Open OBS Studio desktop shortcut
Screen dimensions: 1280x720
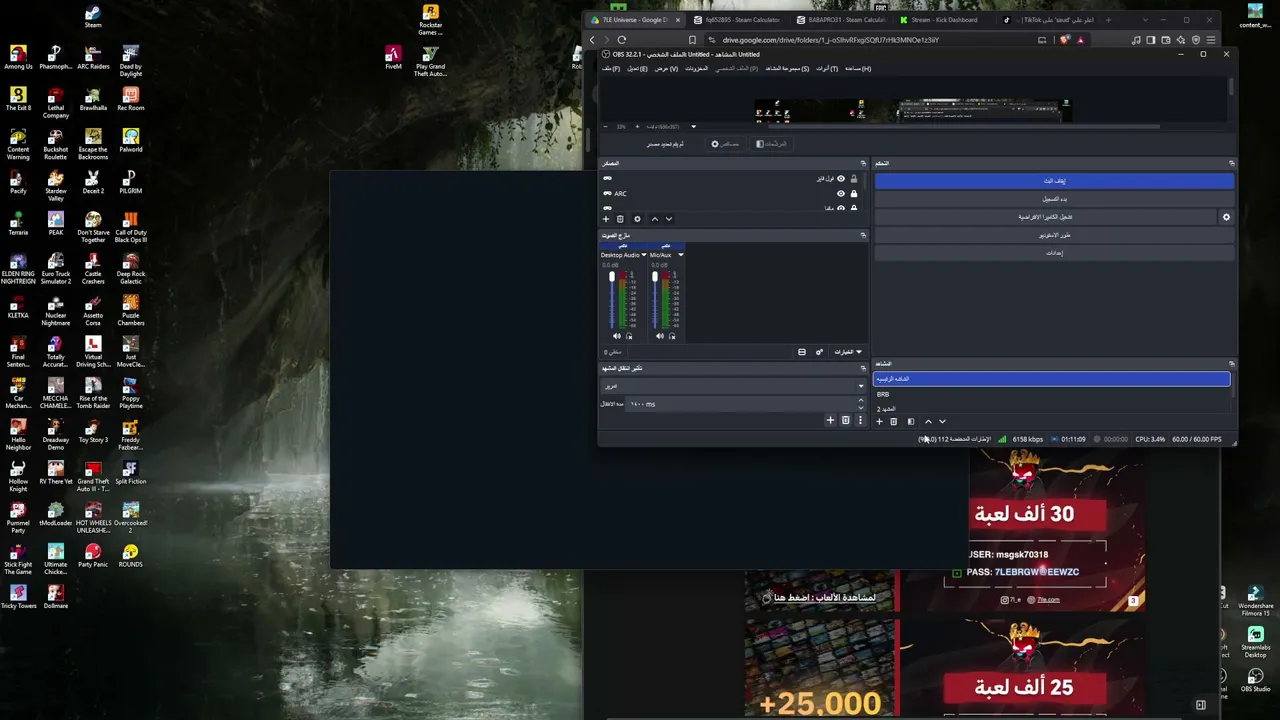coord(1255,679)
